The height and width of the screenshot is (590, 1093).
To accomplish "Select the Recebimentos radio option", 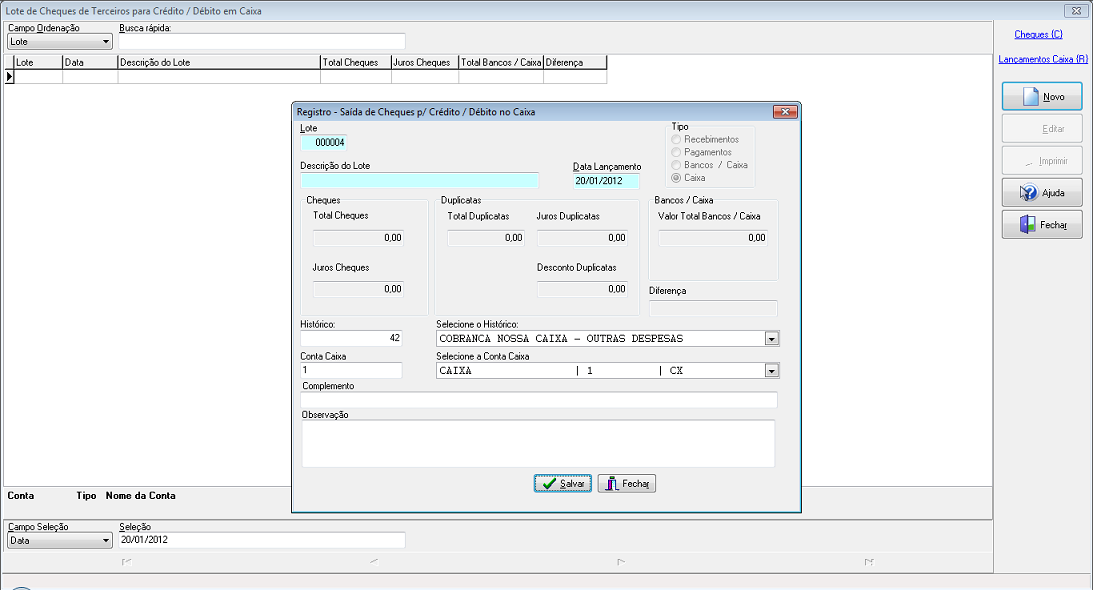I will pyautogui.click(x=676, y=139).
